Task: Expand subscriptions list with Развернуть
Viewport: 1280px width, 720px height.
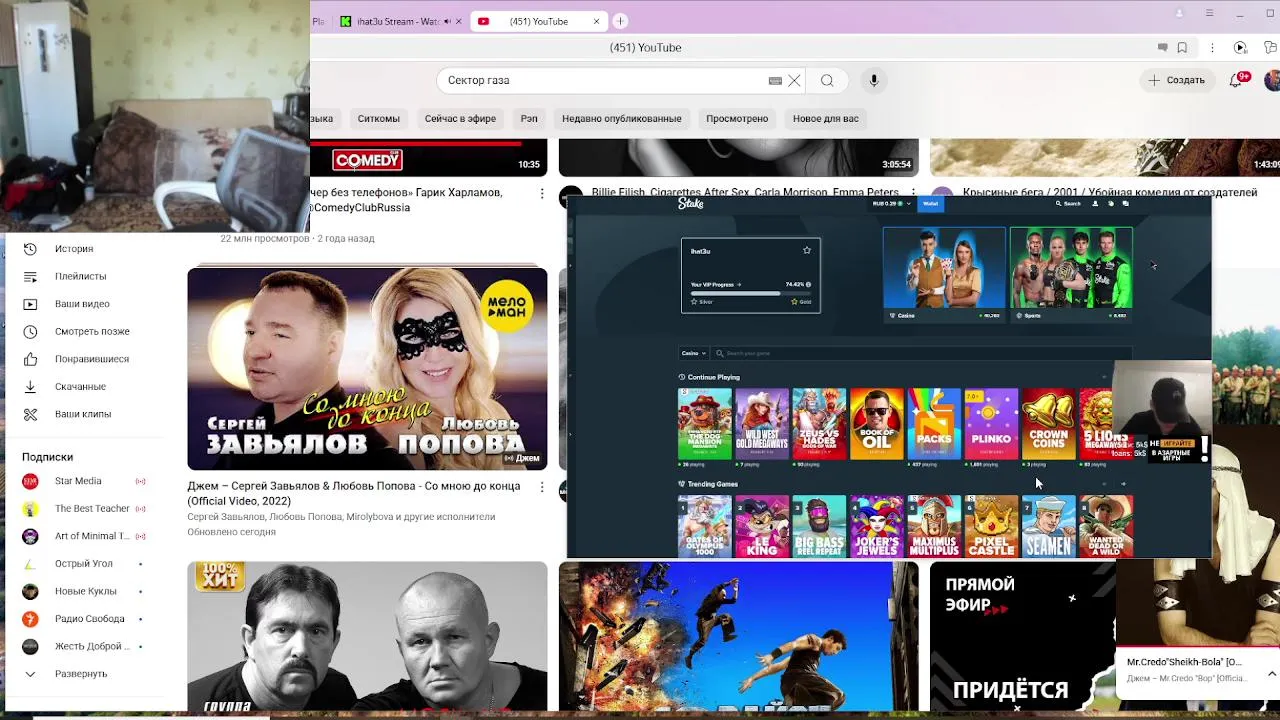Action: point(81,674)
